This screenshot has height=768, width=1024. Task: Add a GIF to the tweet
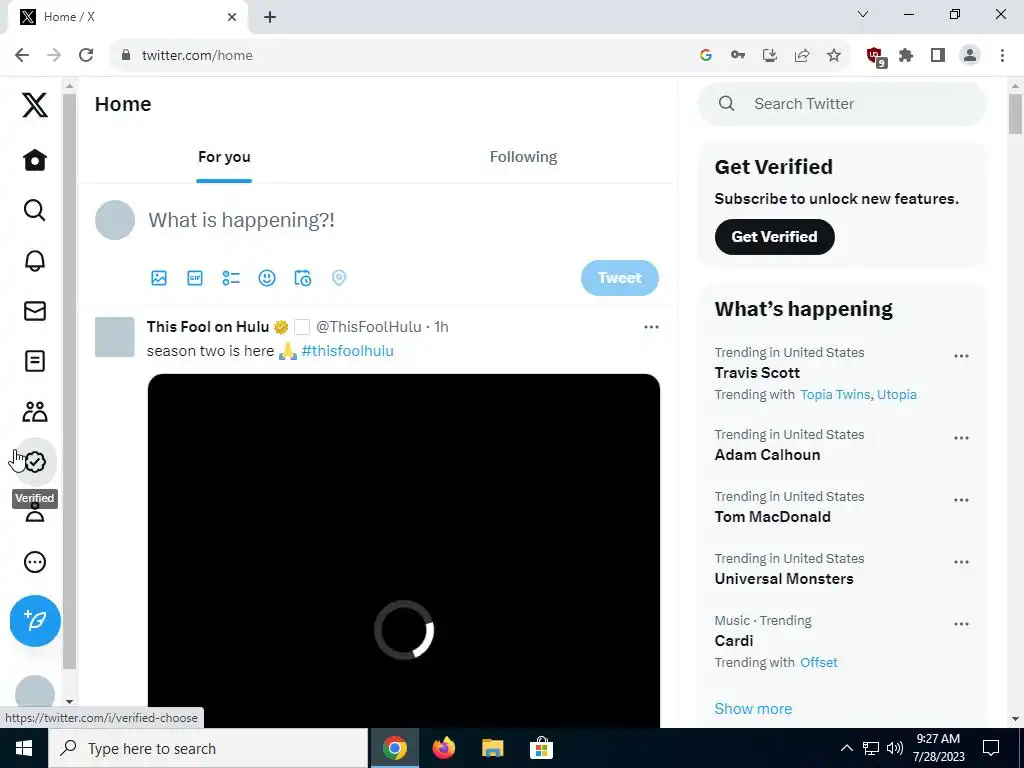click(195, 278)
